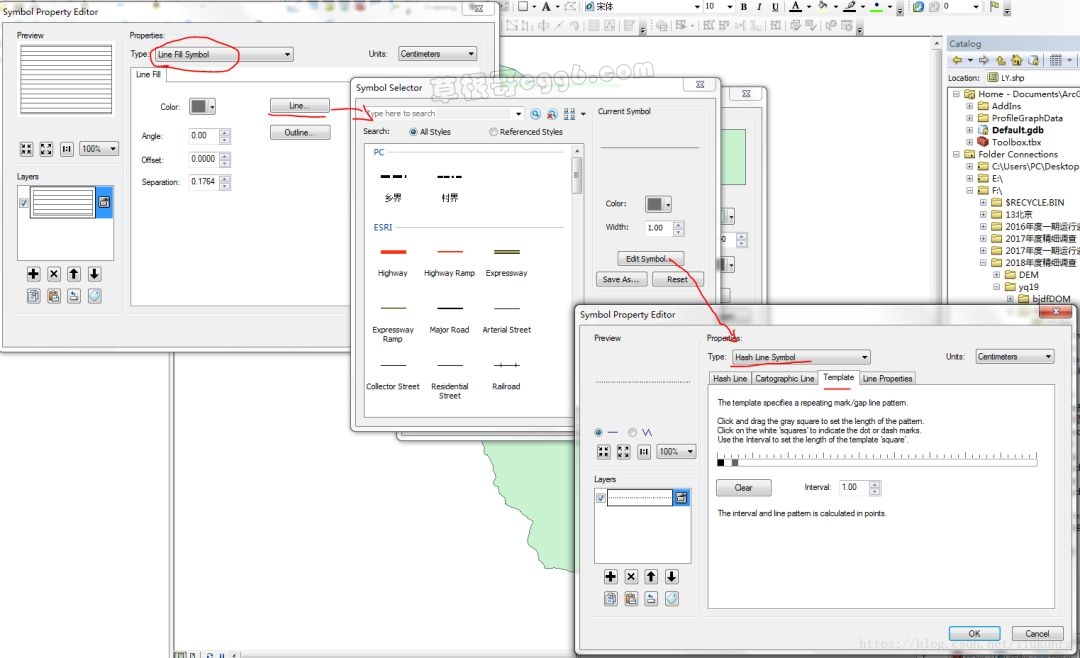Click the Bold formatting icon in the toolbar

(x=744, y=7)
